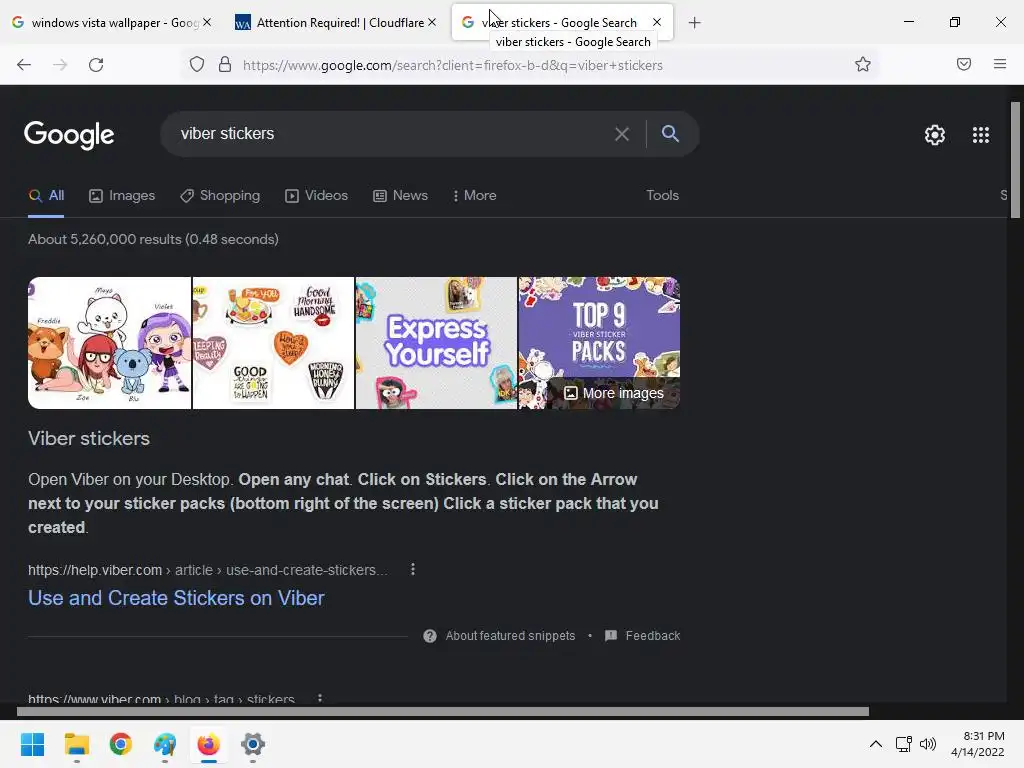
Task: Open Paint app from taskbar
Action: (x=165, y=744)
